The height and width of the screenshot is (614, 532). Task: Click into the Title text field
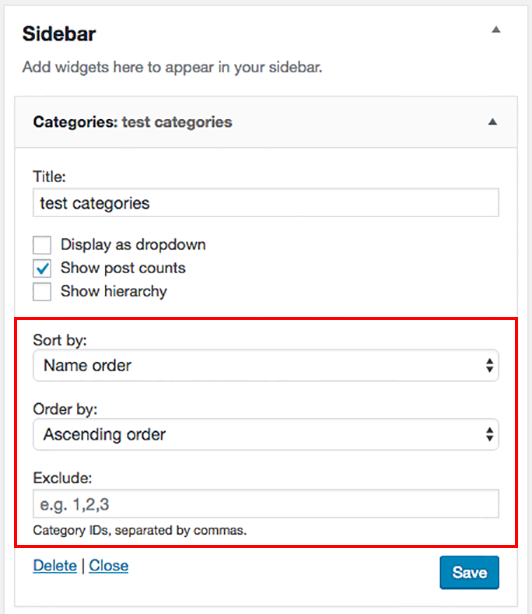266,202
